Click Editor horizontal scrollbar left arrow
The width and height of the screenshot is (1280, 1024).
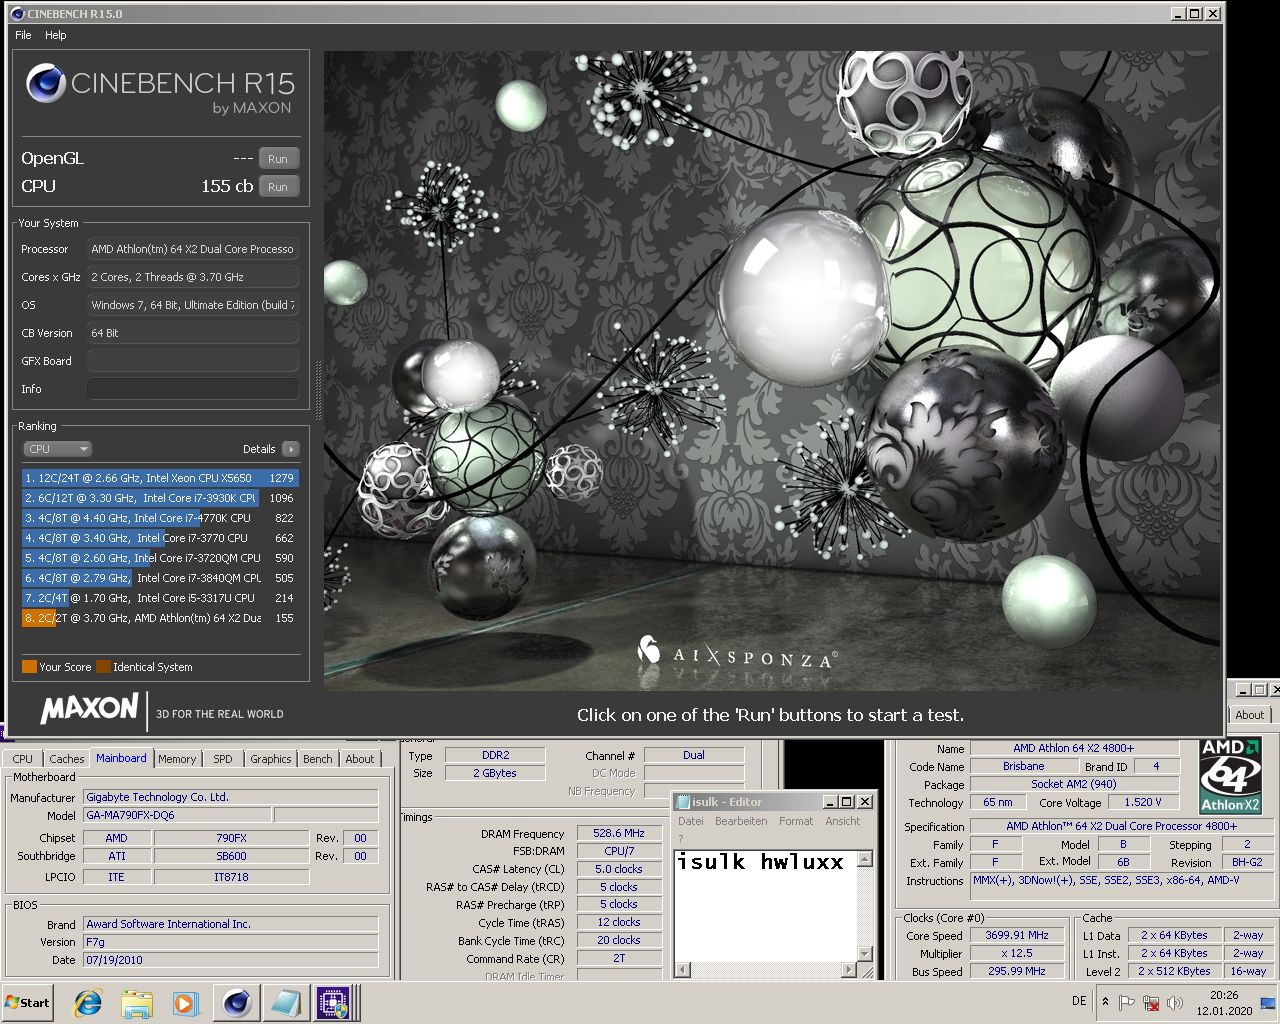point(684,969)
